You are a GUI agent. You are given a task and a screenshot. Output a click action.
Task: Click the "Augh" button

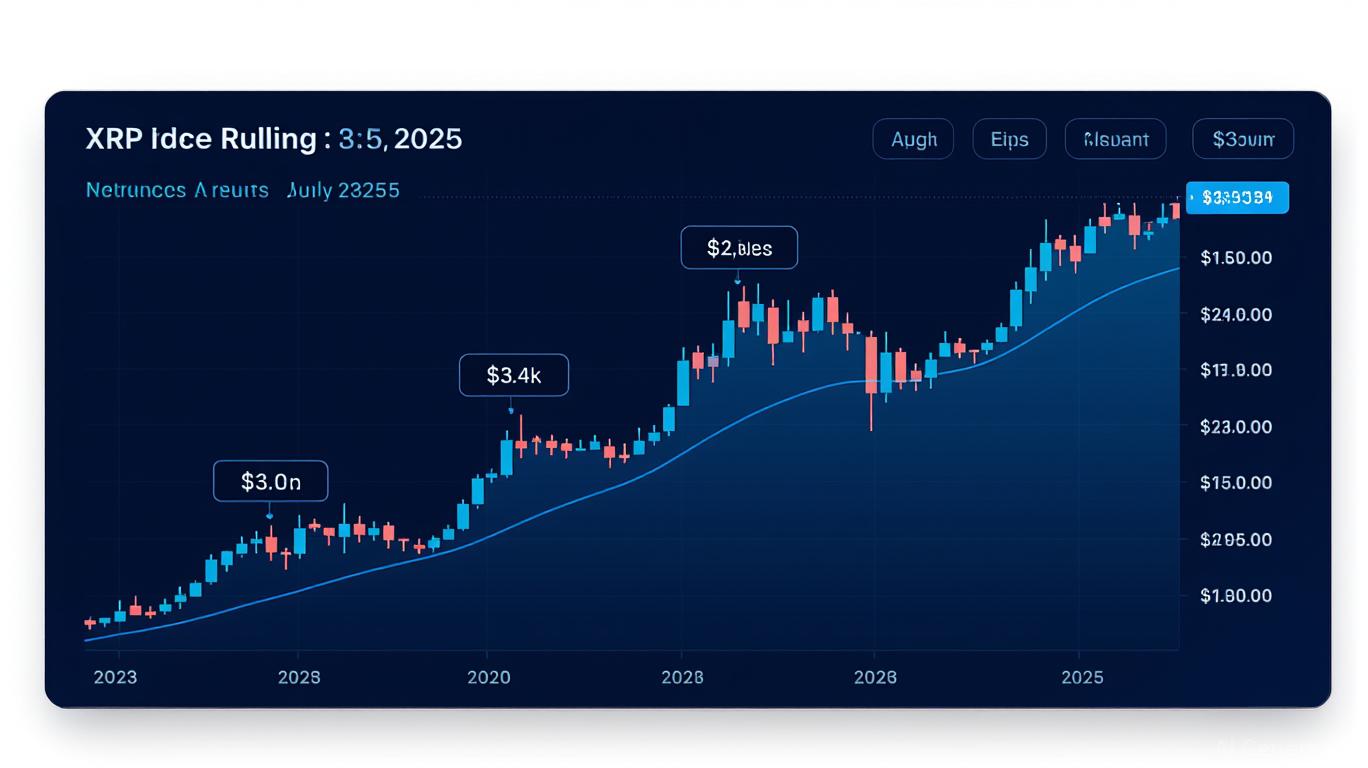[913, 139]
